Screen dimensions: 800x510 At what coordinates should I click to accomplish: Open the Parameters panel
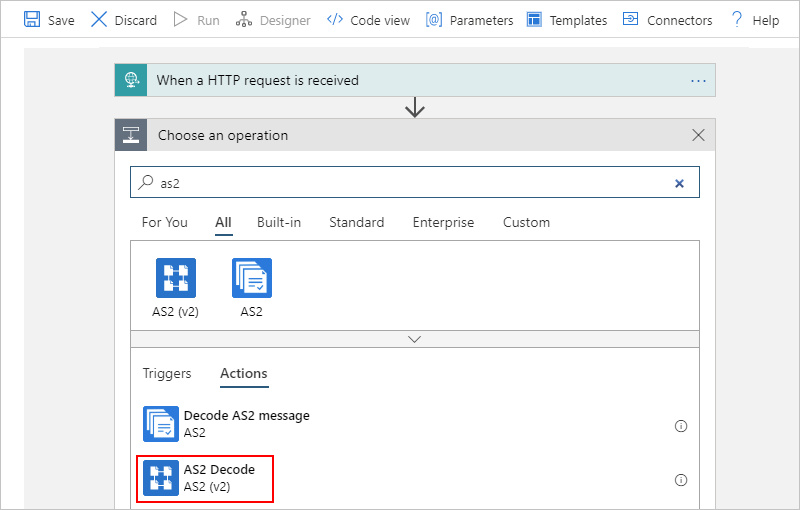(x=469, y=20)
